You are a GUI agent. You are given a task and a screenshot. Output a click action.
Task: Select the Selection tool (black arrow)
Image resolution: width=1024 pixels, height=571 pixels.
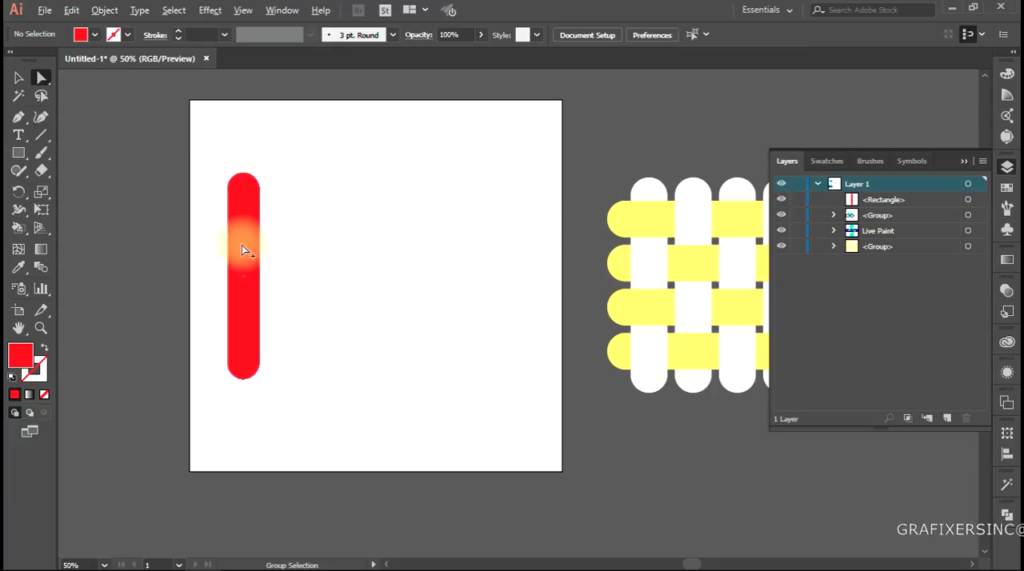click(x=18, y=78)
